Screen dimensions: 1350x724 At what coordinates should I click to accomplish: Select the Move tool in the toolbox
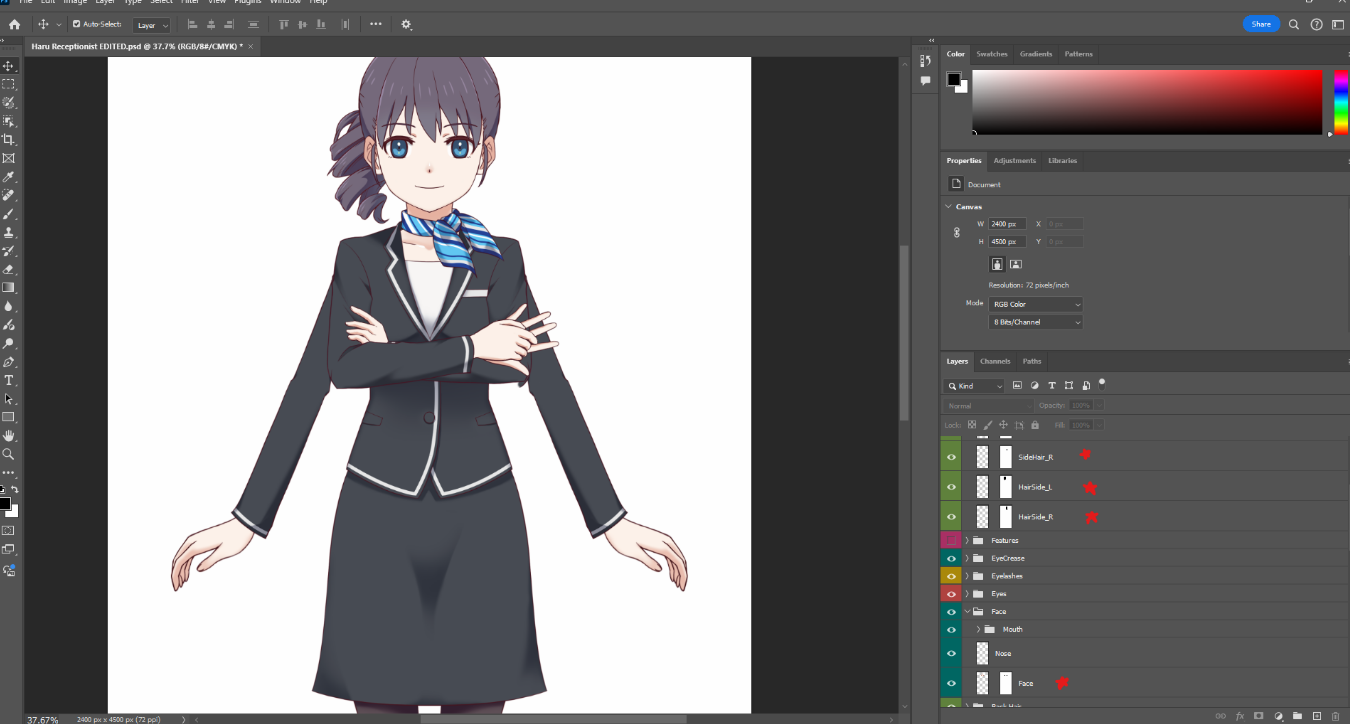[x=9, y=66]
